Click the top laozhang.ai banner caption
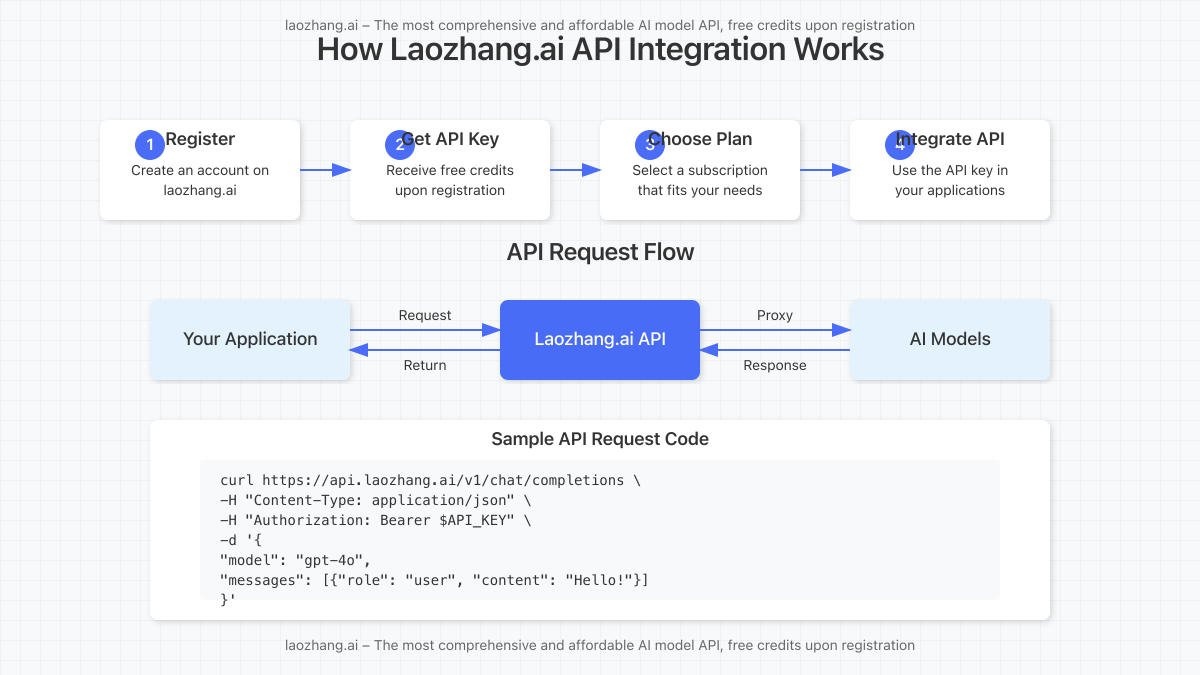The image size is (1200, 675). click(600, 25)
